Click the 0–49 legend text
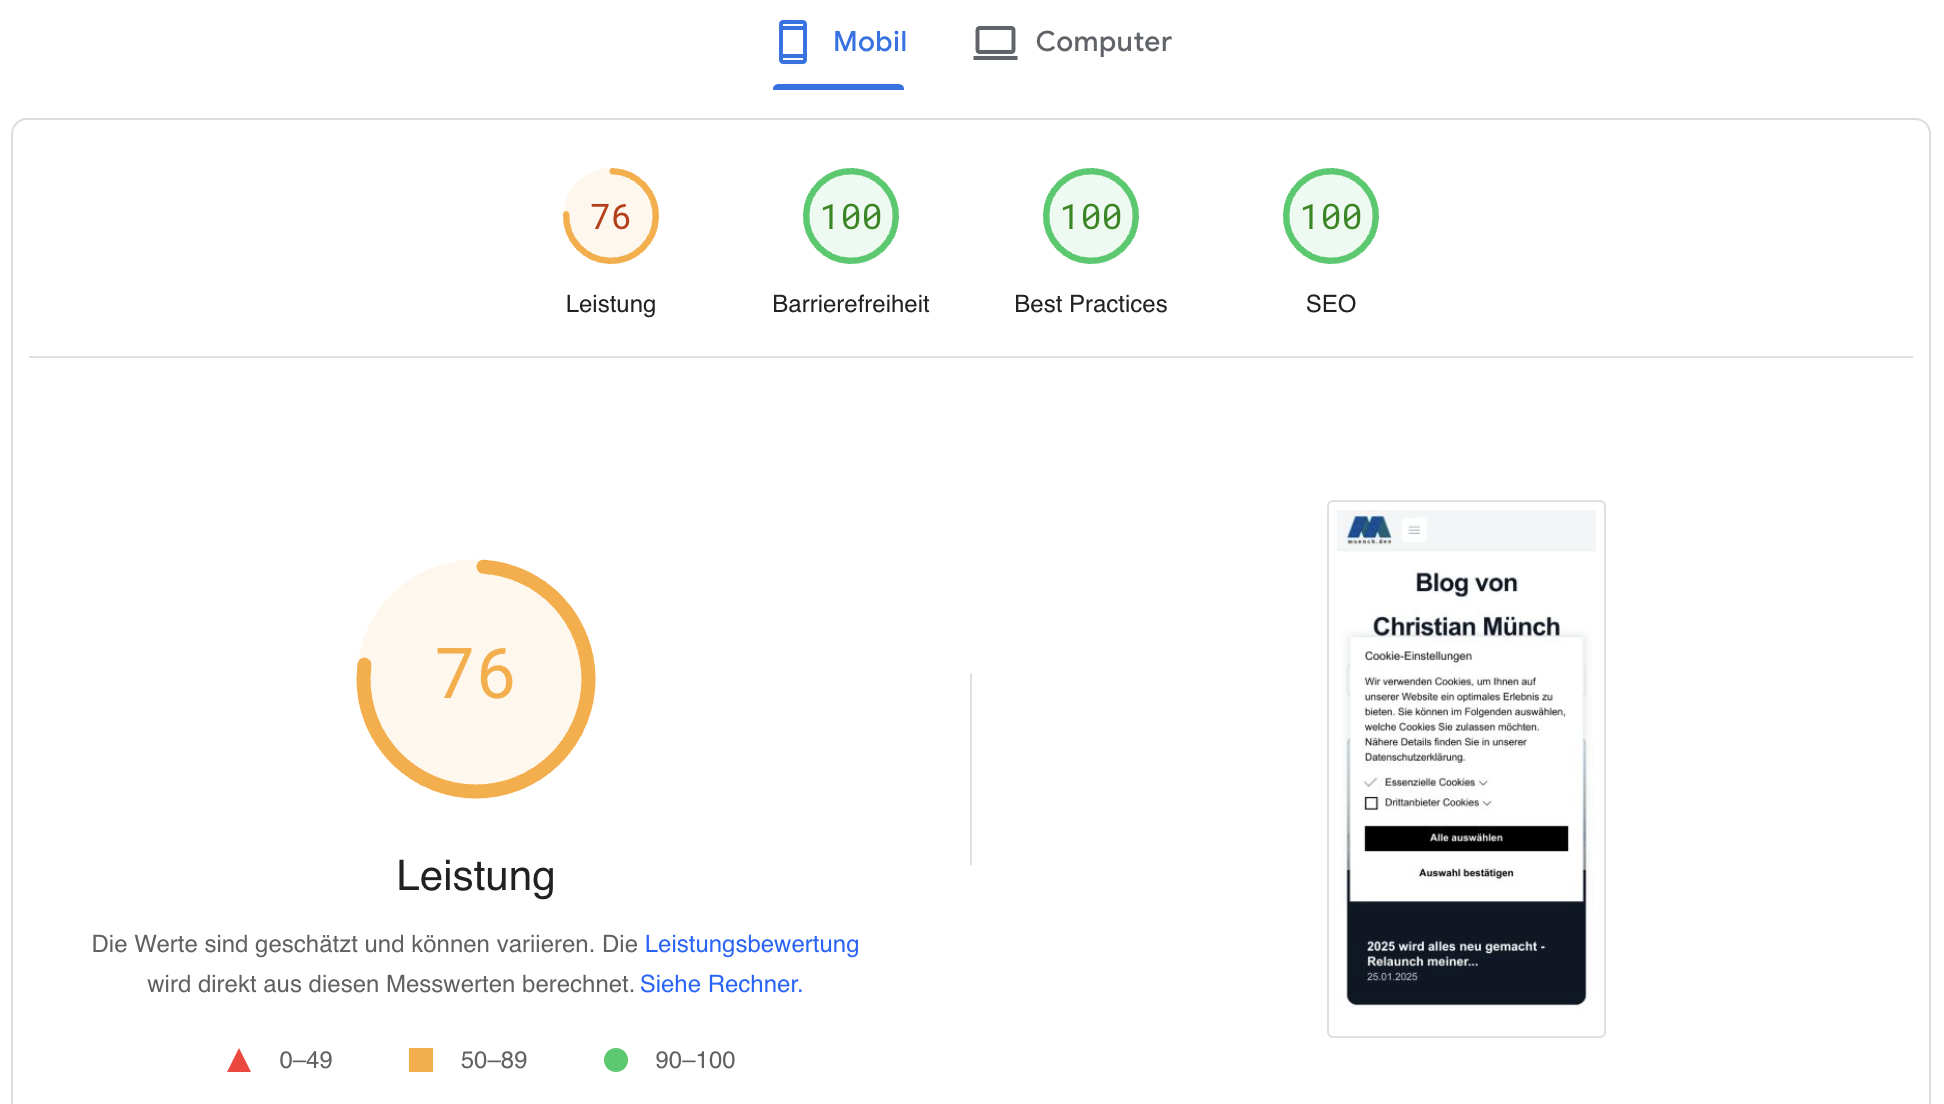Screen dimensions: 1944x1104 [306, 1060]
